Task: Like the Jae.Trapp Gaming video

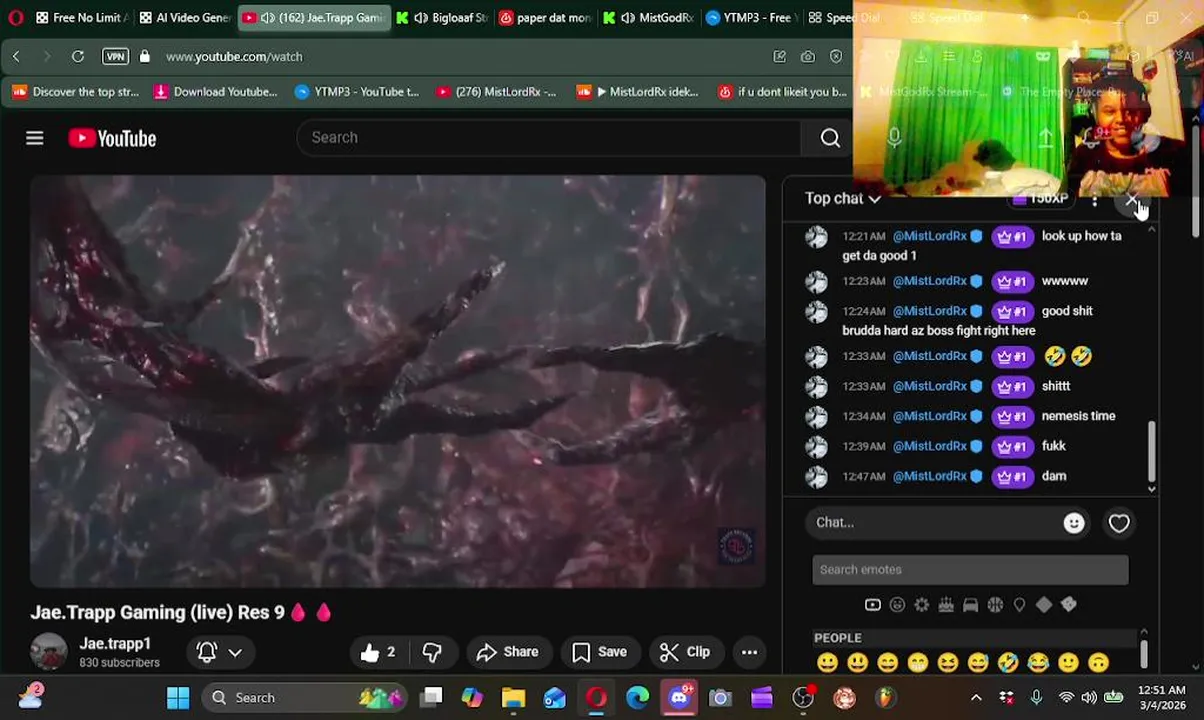Action: coord(378,652)
